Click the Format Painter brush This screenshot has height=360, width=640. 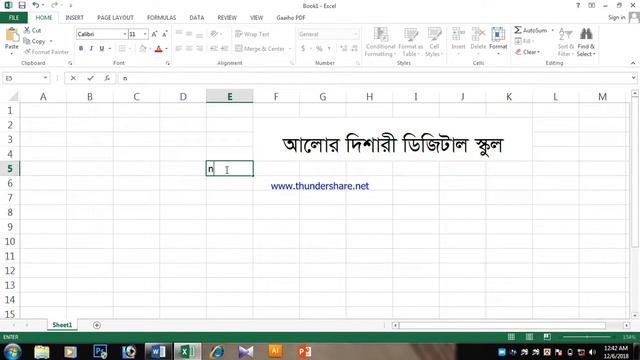click(27, 52)
